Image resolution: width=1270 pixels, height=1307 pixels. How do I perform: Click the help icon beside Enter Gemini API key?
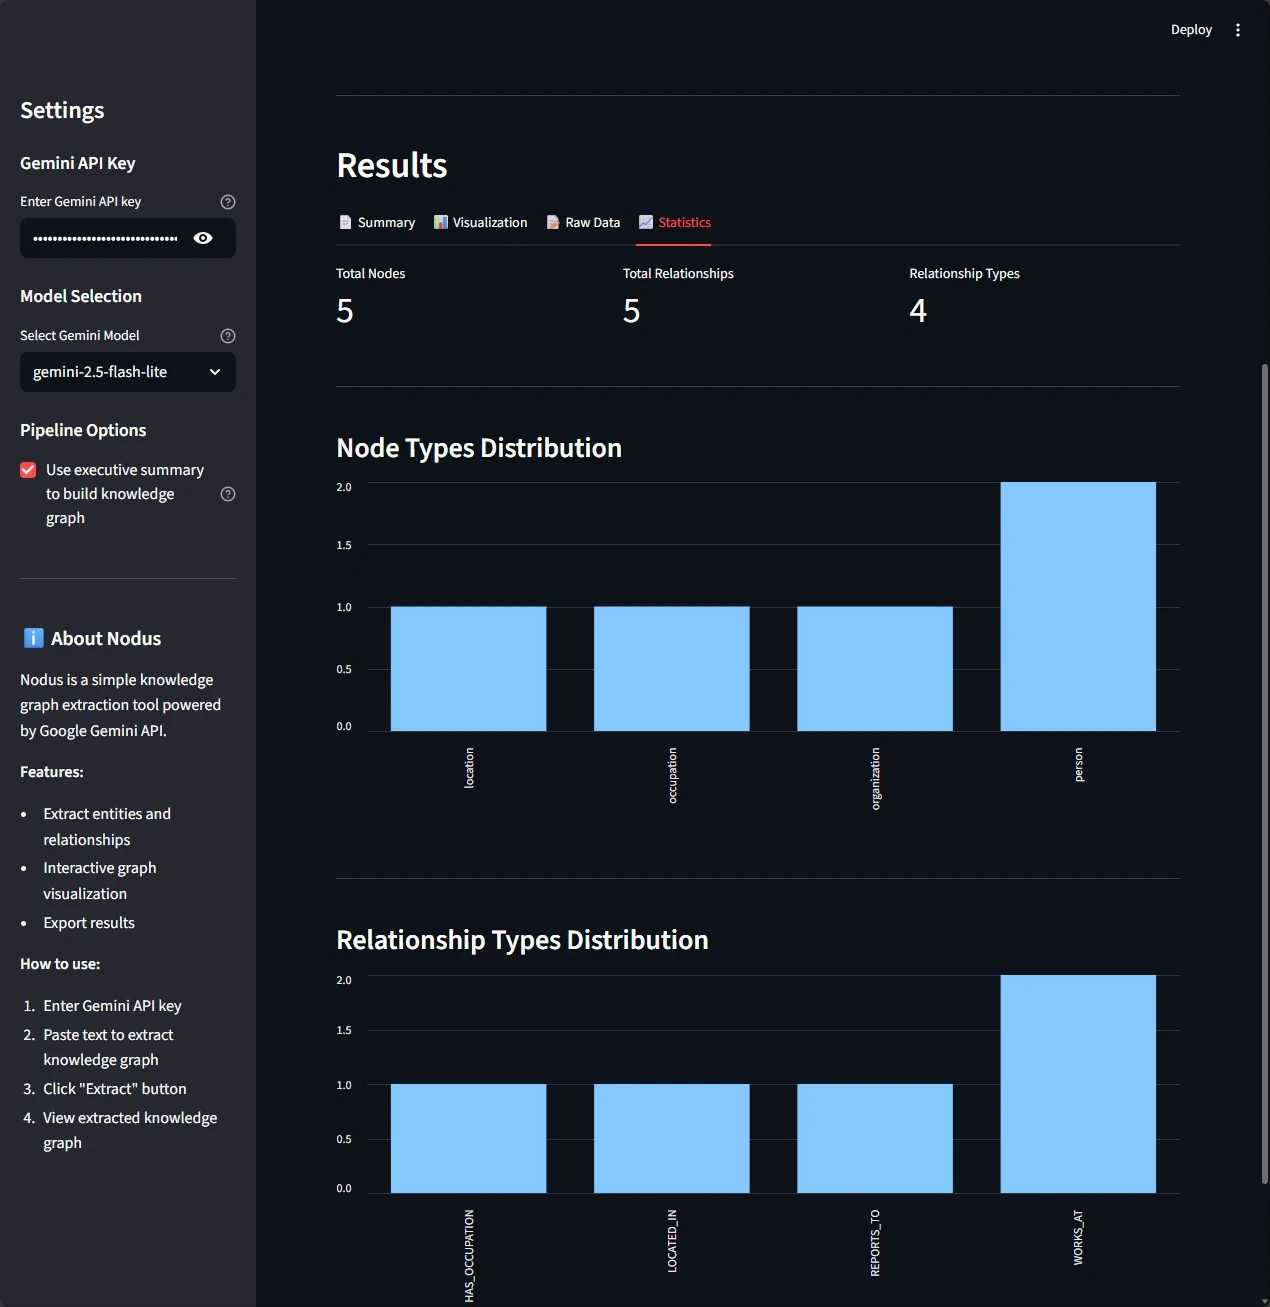point(227,201)
